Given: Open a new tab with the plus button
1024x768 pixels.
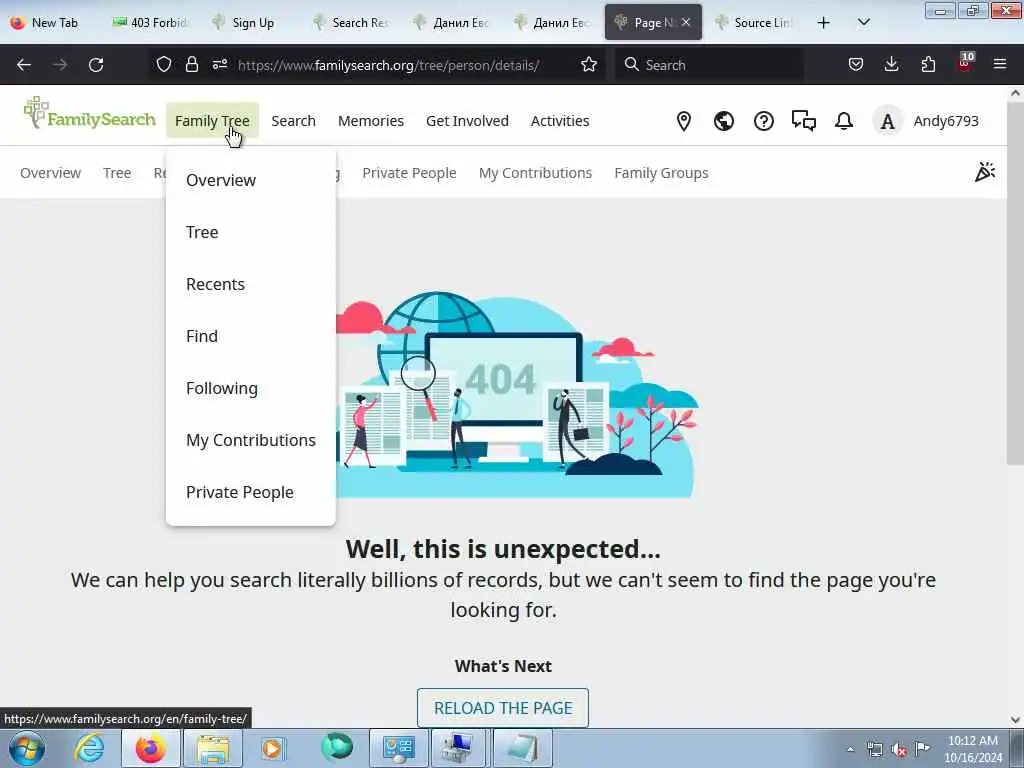Looking at the screenshot, I should 824,23.
